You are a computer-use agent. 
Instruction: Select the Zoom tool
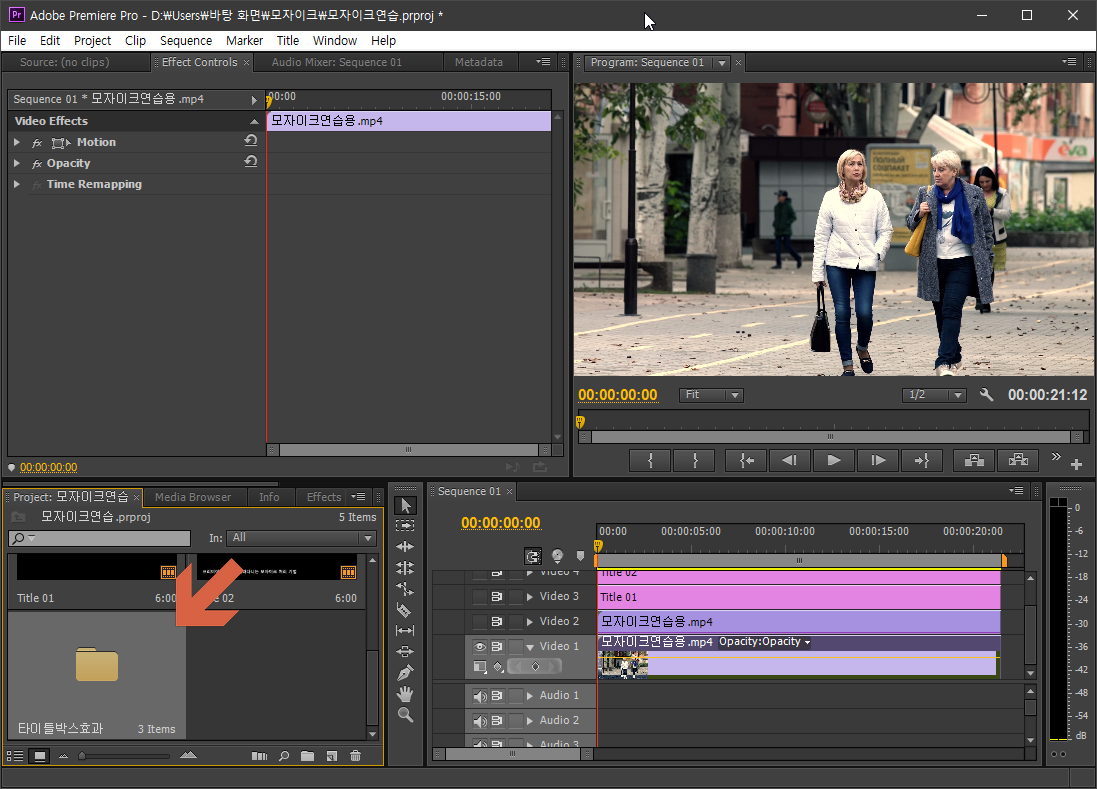(405, 715)
